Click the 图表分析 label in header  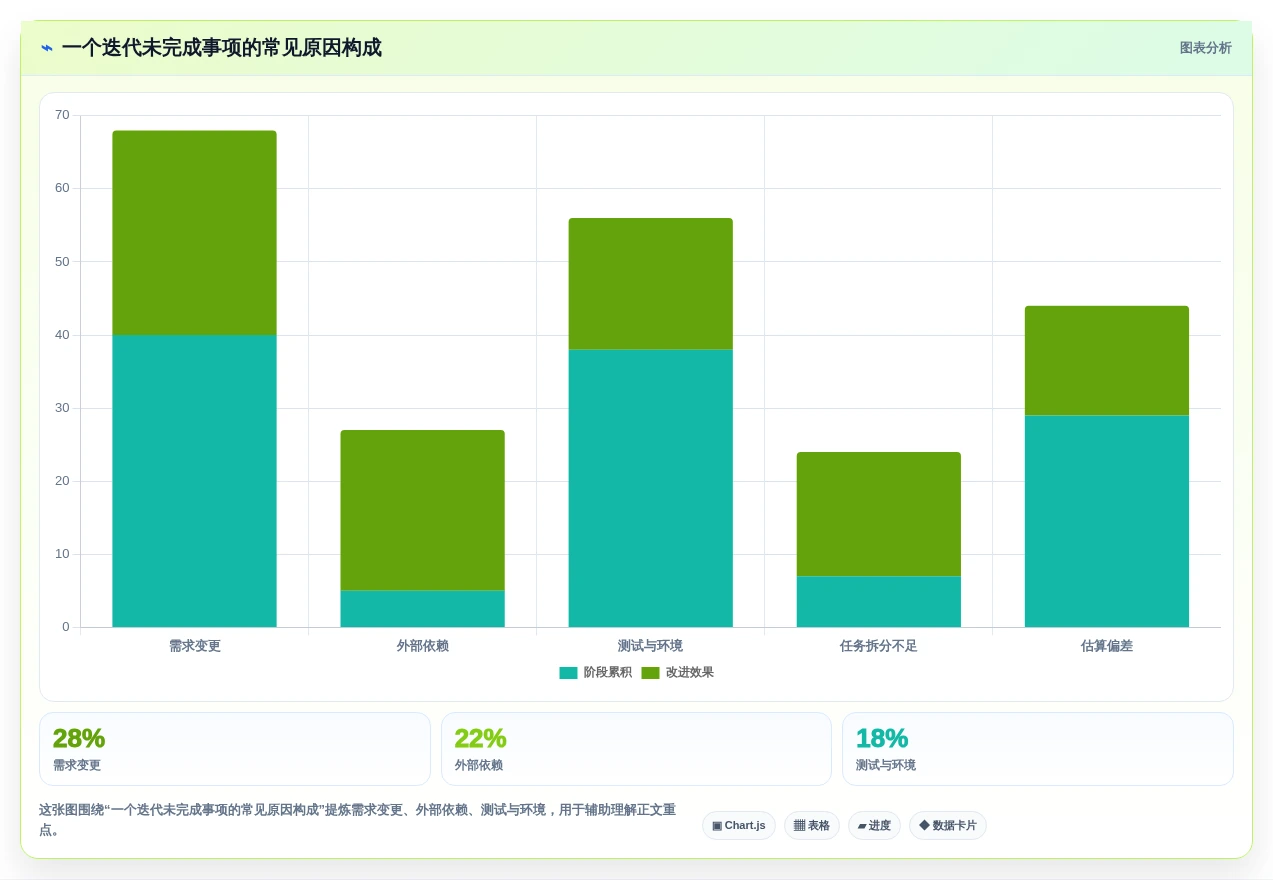pyautogui.click(x=1205, y=48)
